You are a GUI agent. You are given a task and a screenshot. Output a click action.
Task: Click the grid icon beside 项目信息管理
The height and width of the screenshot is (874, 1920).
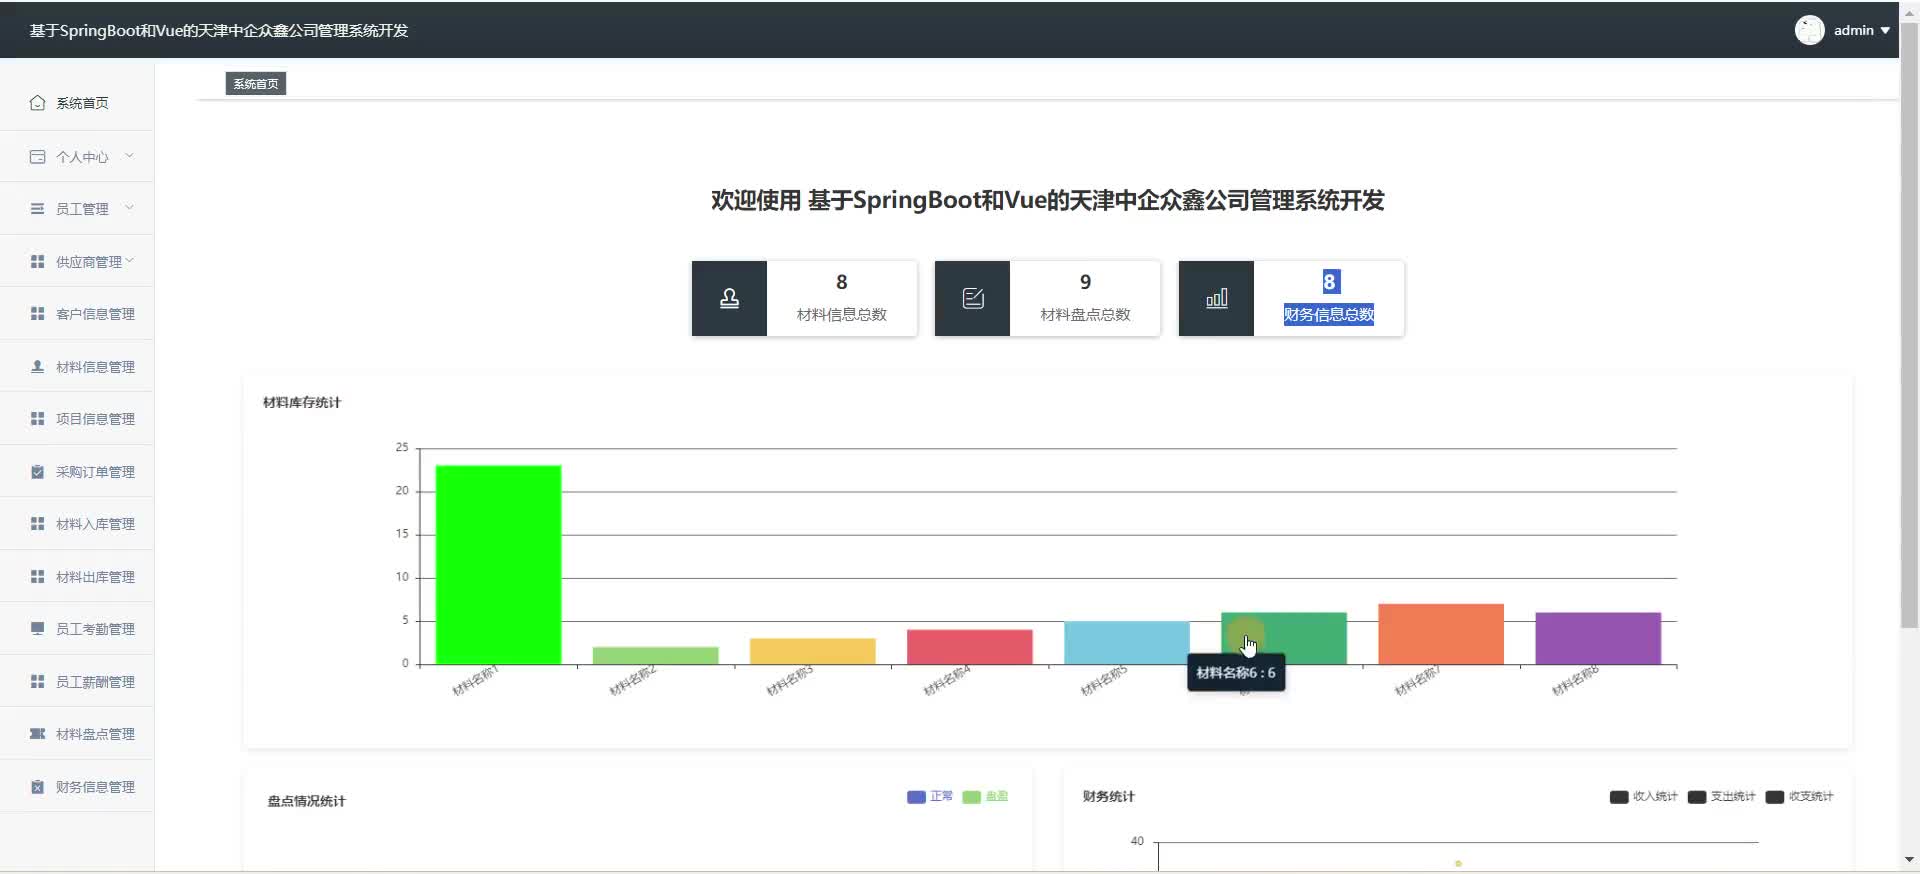[x=37, y=419]
